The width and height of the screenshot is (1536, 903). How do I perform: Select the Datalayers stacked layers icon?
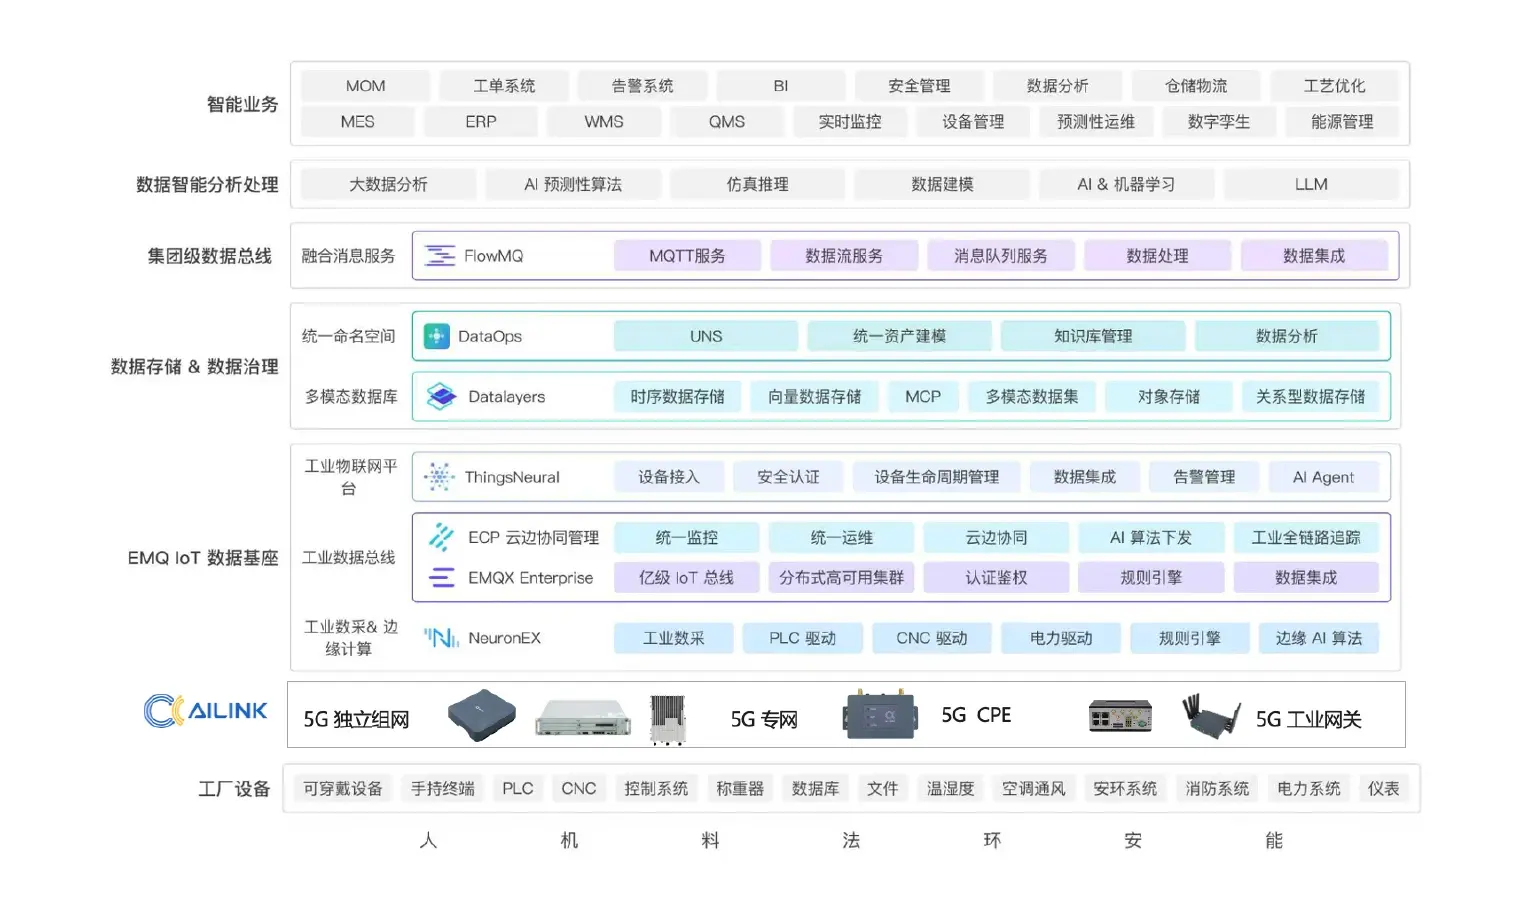(x=441, y=397)
